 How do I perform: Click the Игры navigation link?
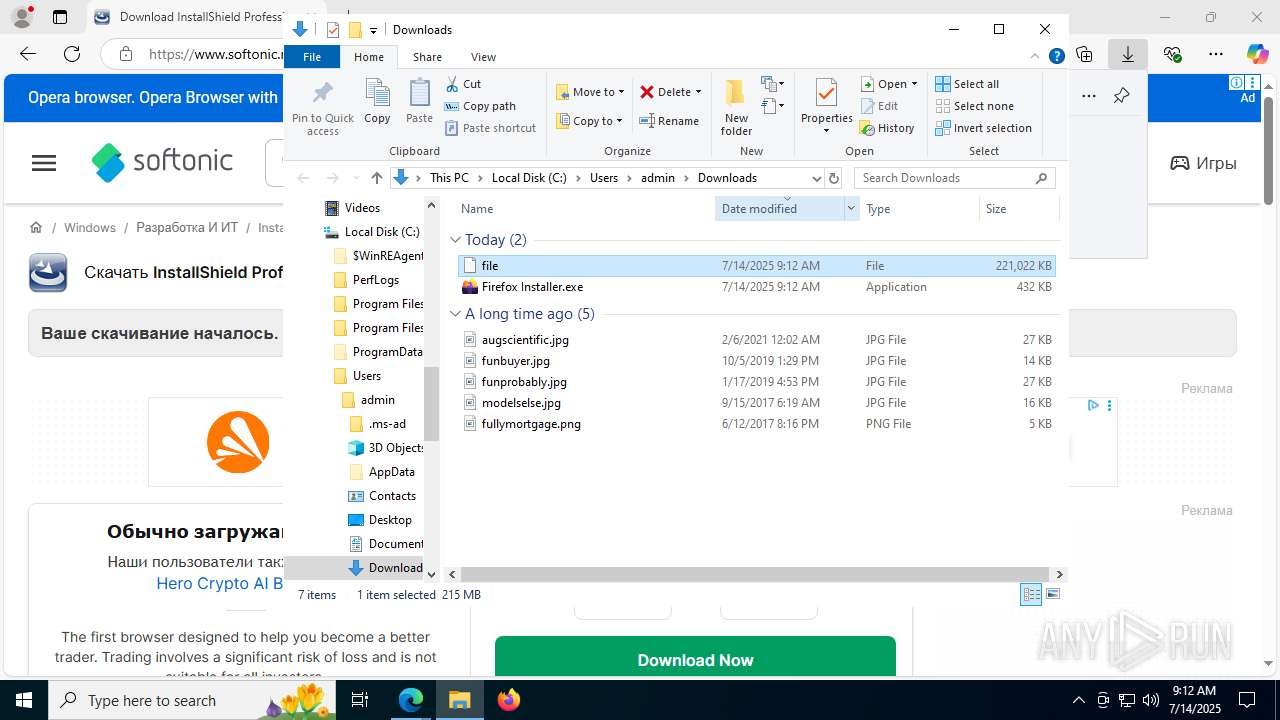[1204, 163]
